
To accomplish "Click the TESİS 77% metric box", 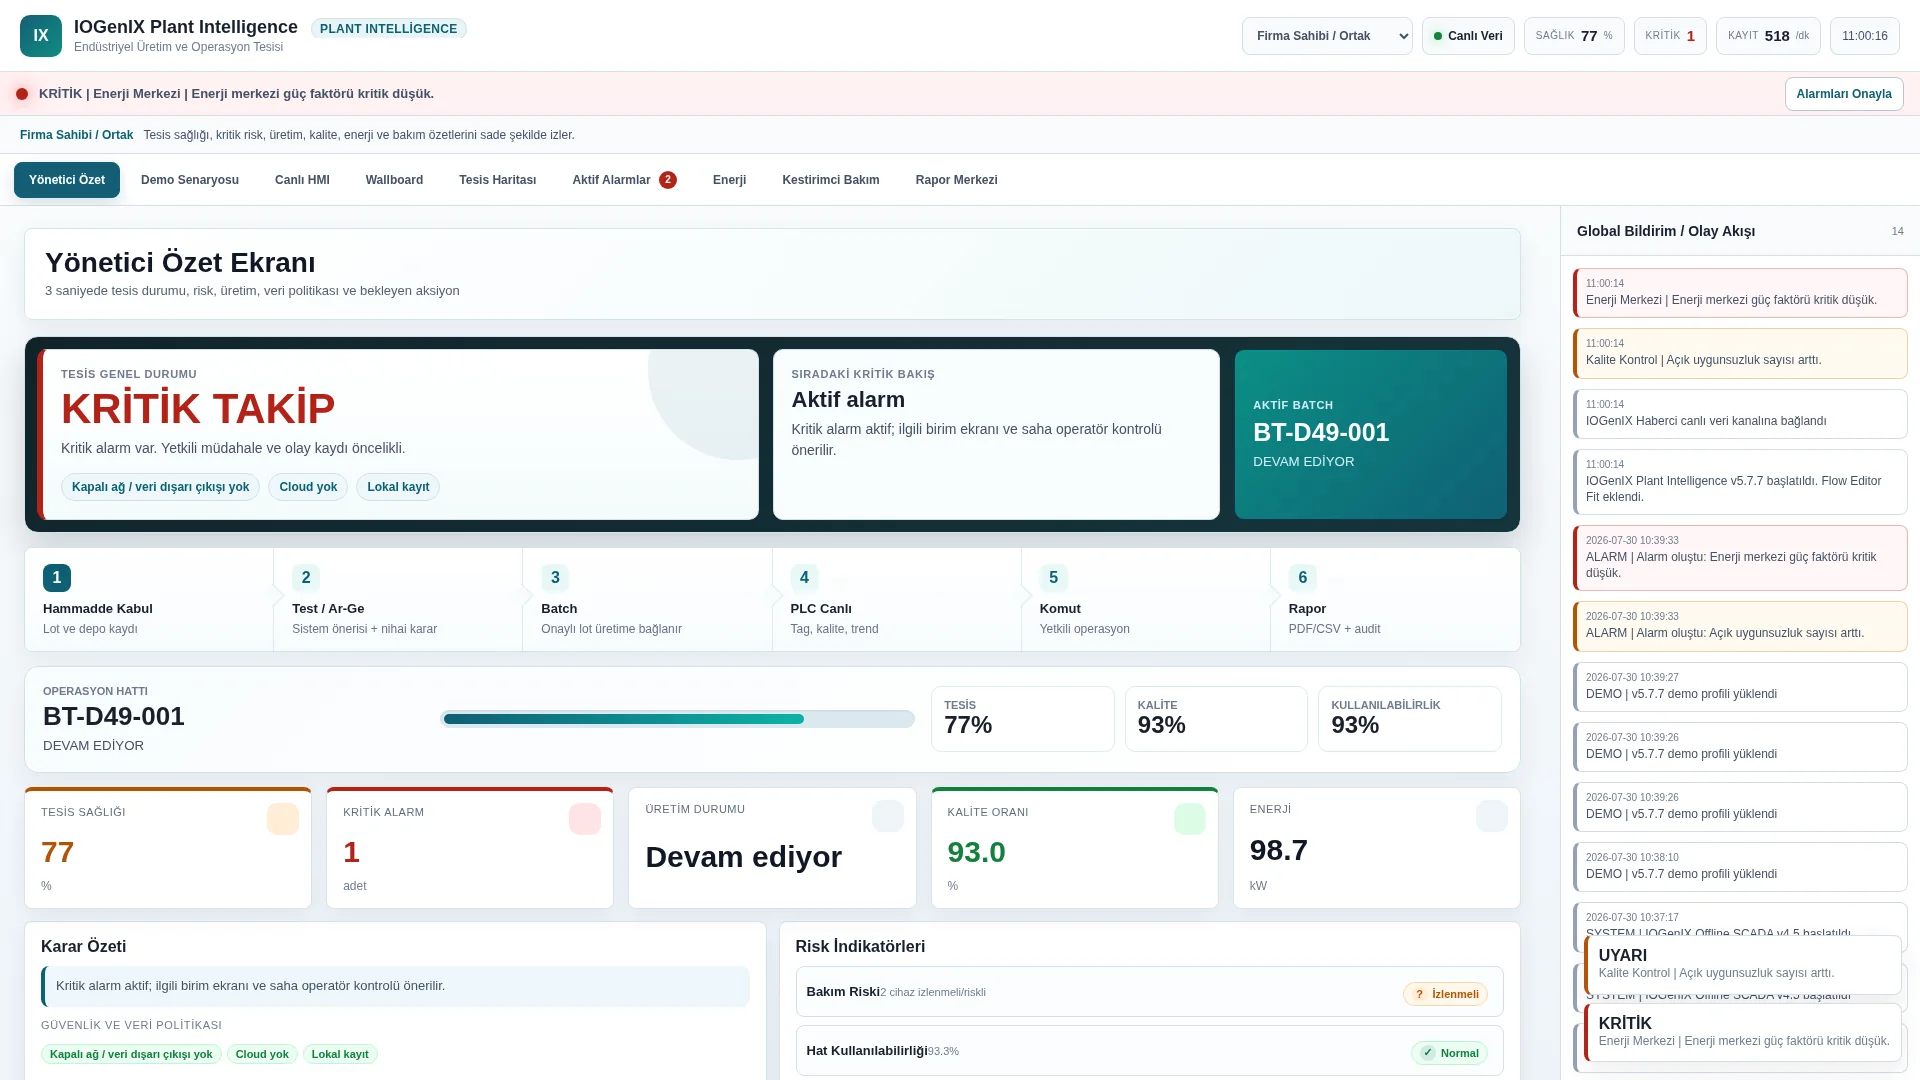I will 1022,719.
